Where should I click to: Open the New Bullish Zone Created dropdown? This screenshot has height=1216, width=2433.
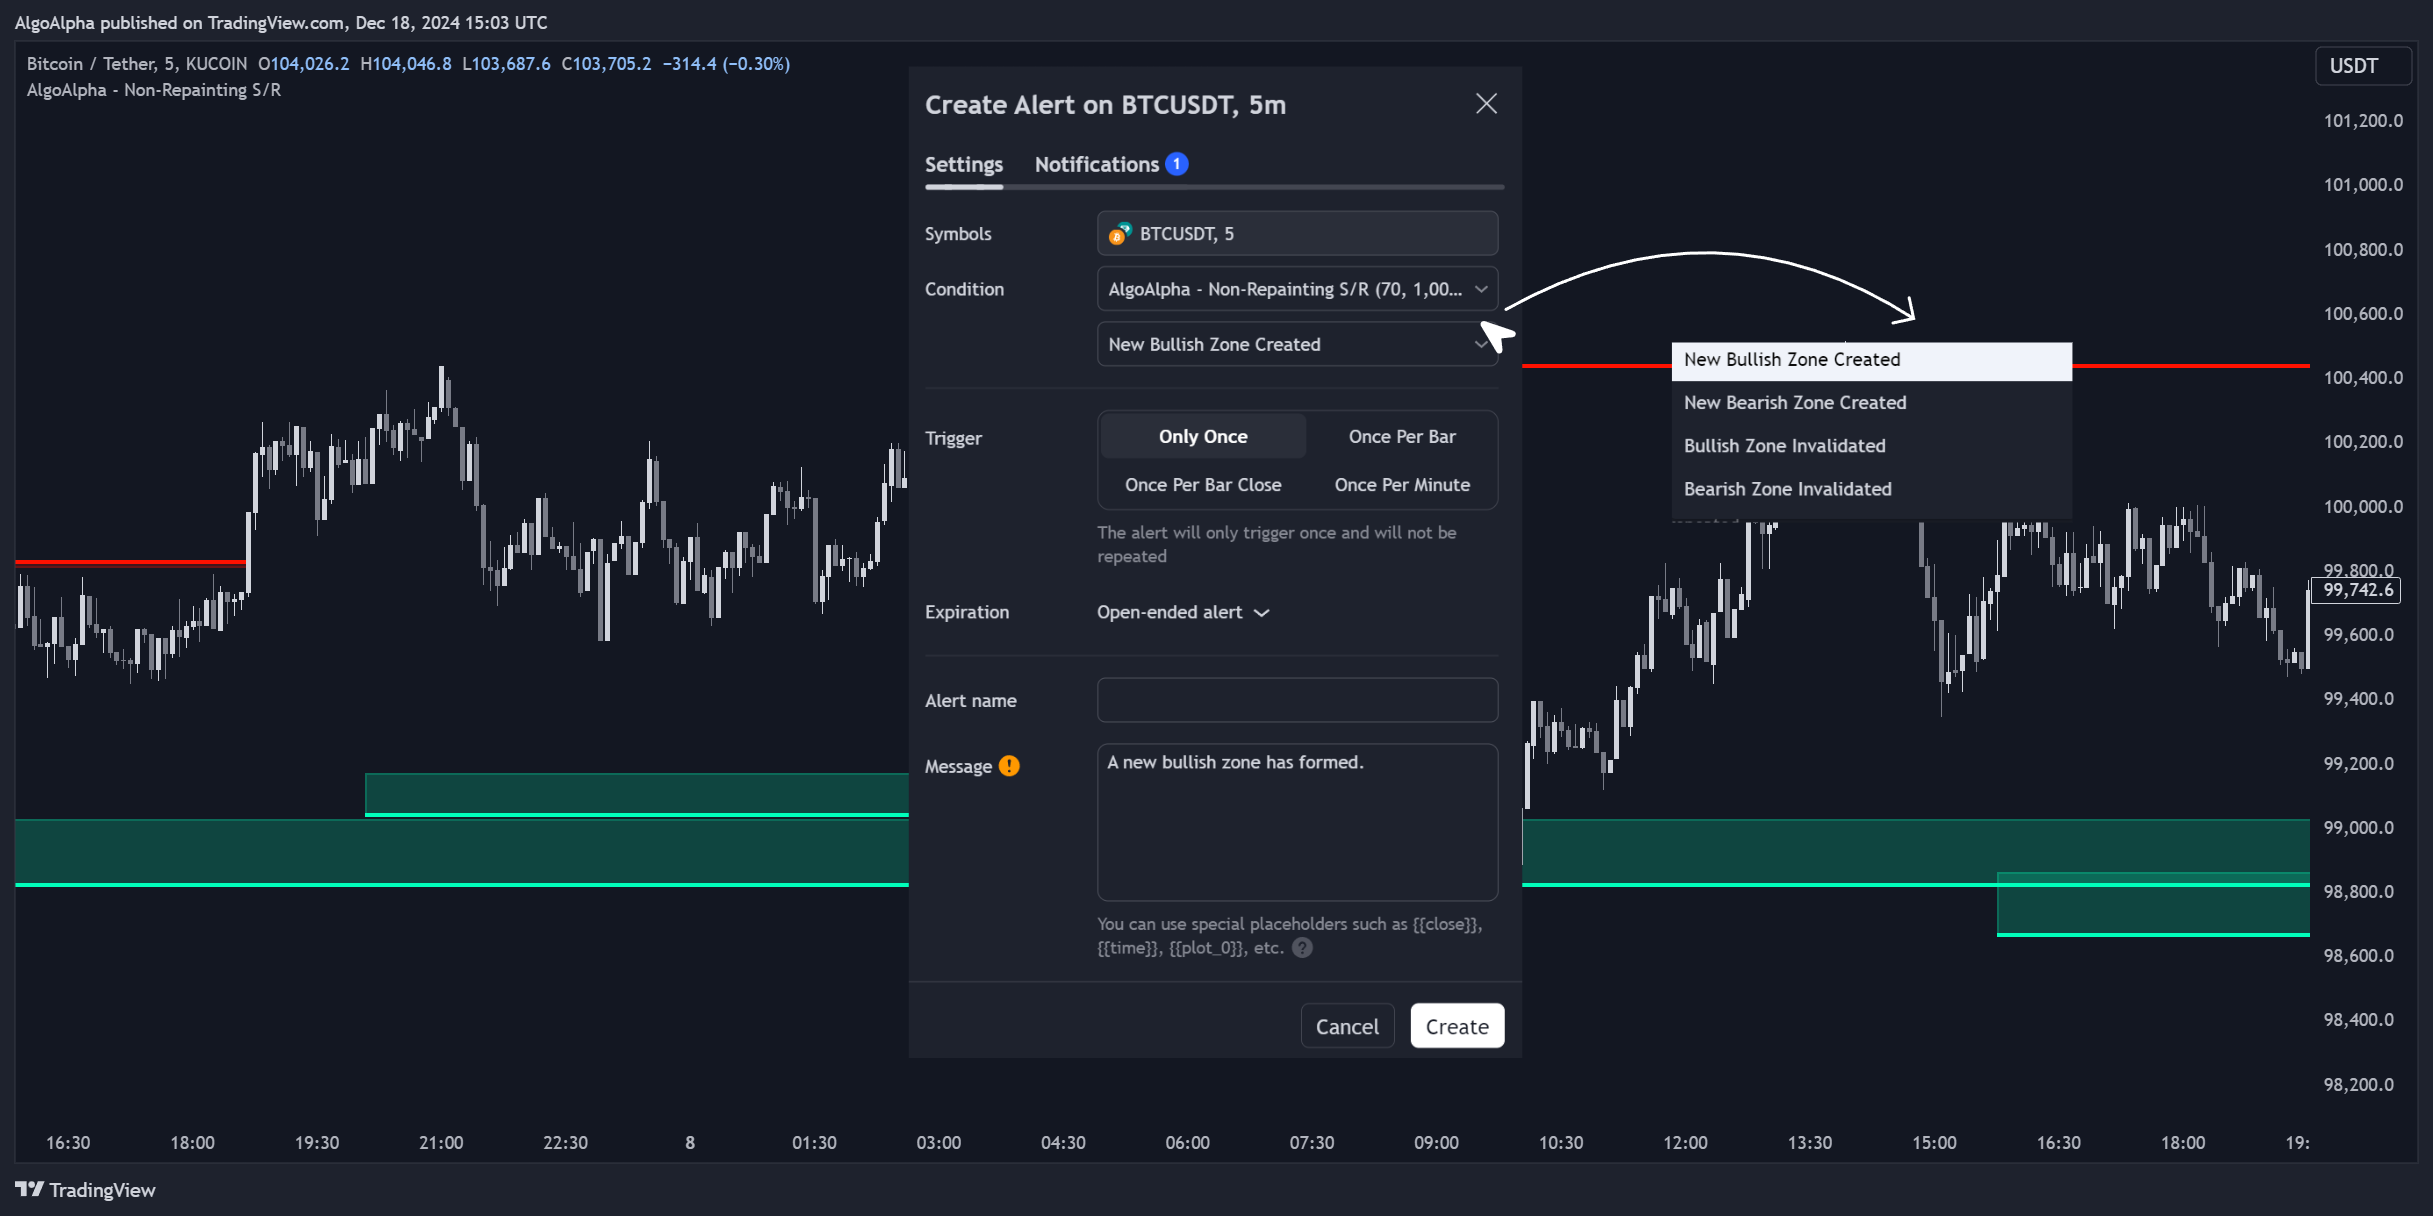[x=1297, y=344]
